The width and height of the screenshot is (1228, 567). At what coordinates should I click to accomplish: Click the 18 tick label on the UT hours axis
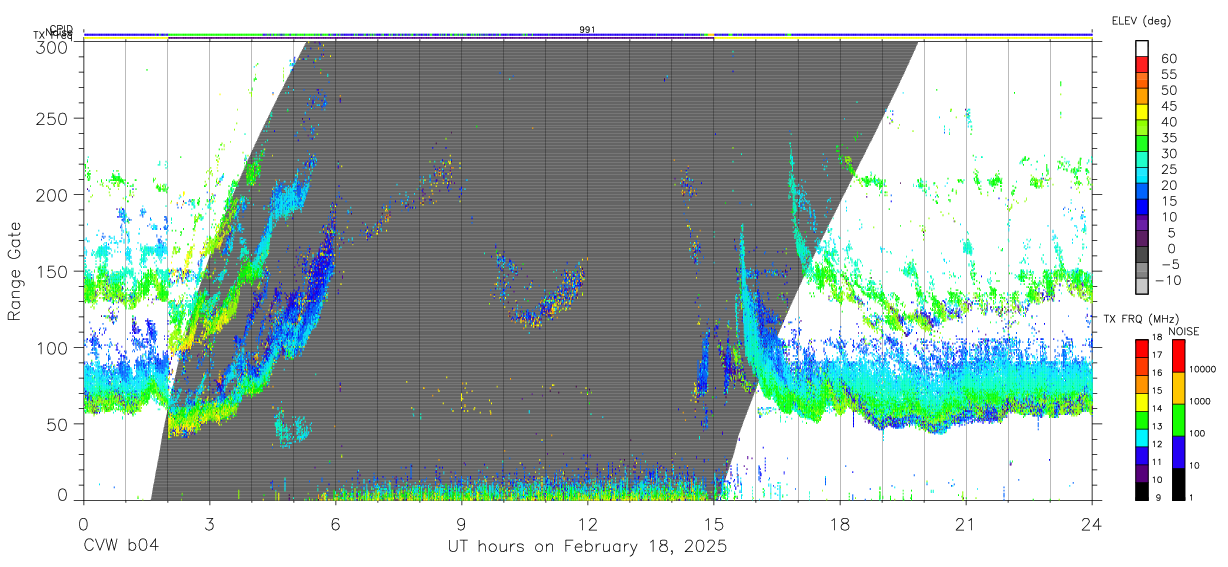840,523
